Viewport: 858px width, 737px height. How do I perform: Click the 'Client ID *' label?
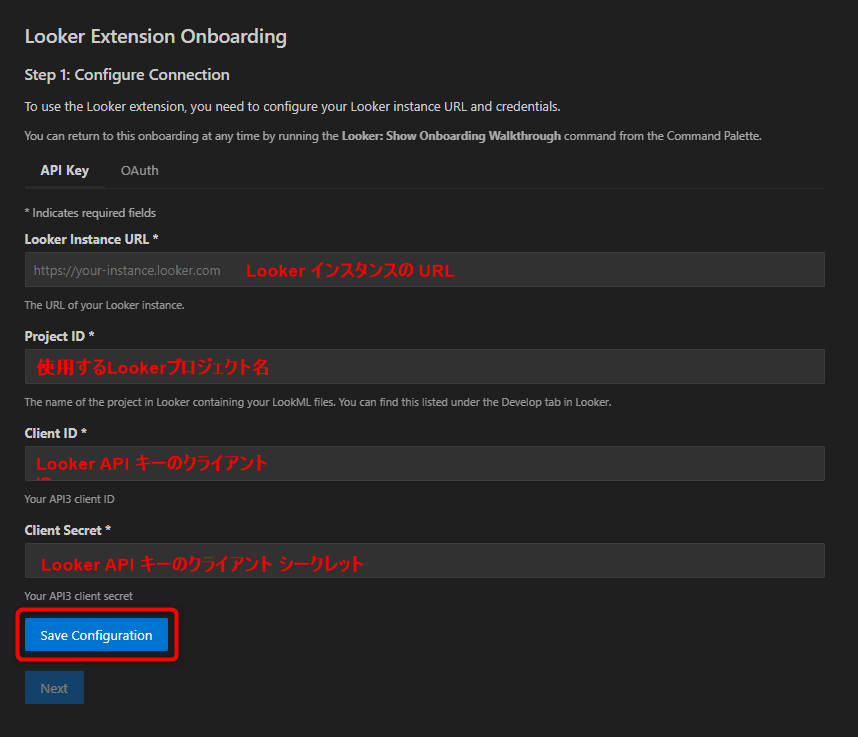(55, 433)
